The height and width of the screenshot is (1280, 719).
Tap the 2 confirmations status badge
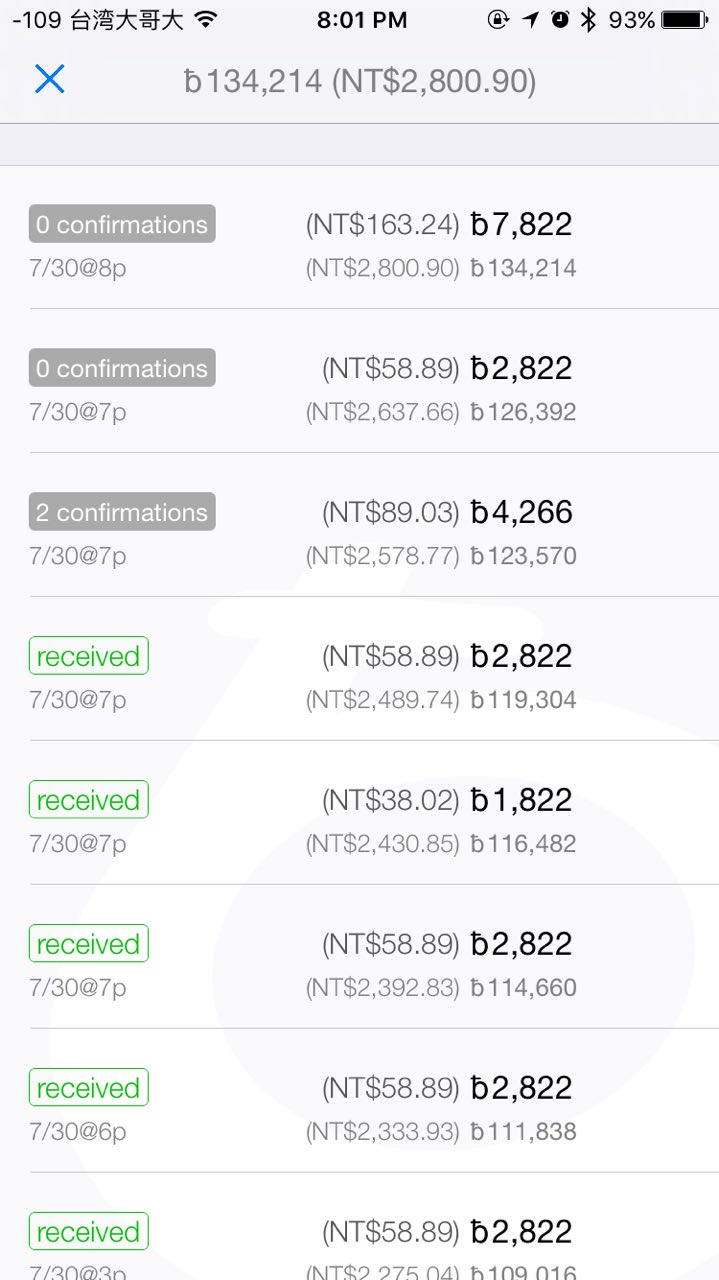coord(122,512)
